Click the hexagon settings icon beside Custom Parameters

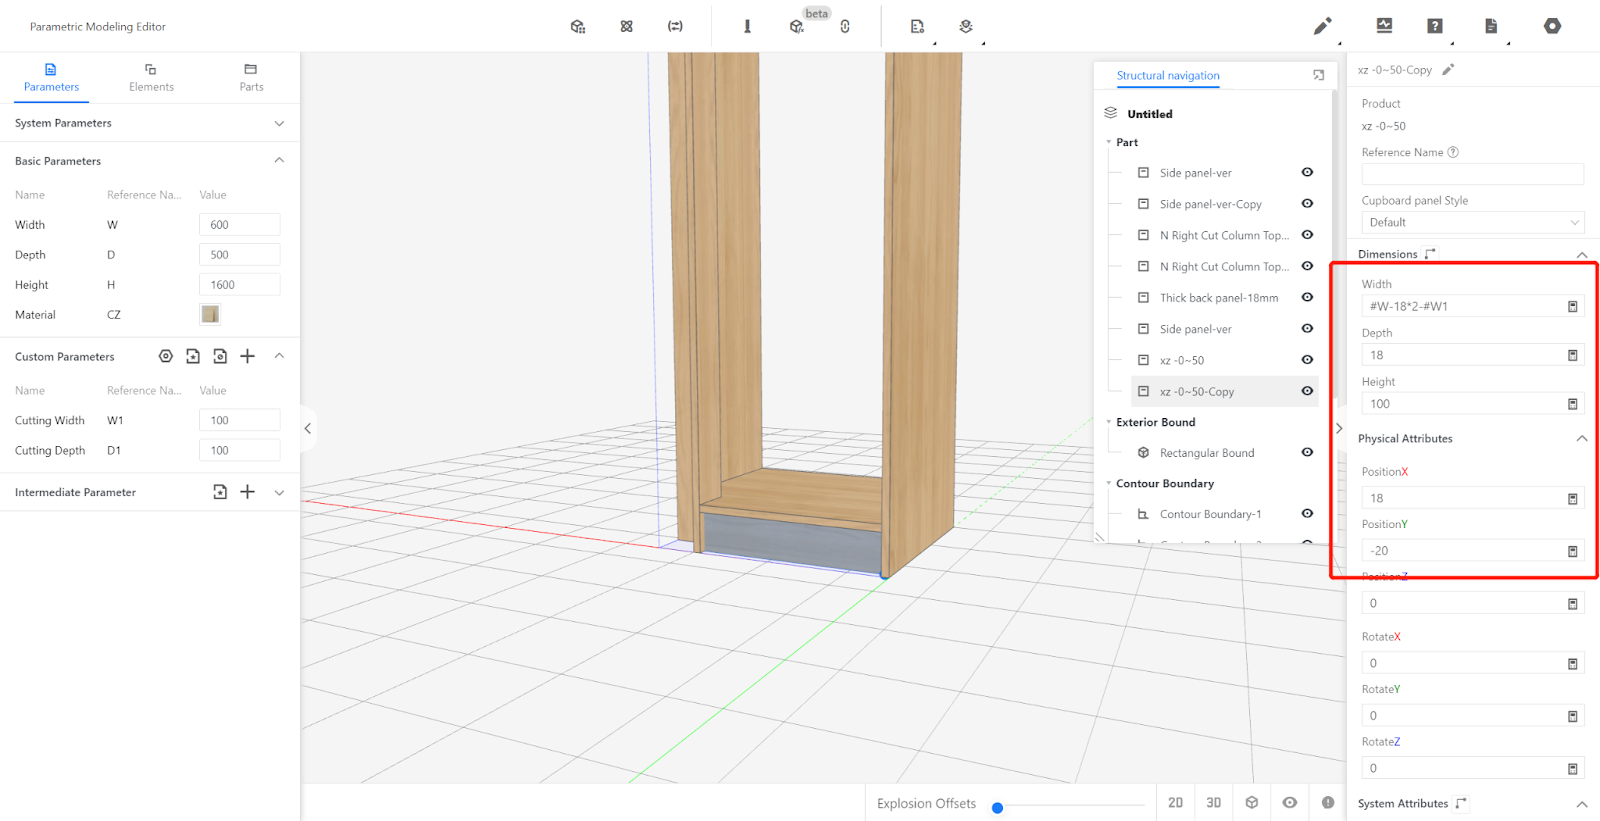coord(166,356)
